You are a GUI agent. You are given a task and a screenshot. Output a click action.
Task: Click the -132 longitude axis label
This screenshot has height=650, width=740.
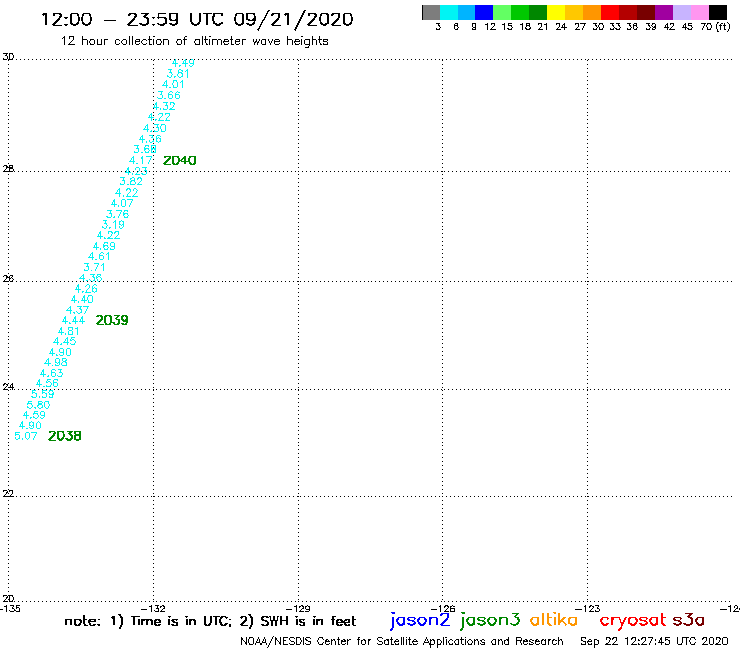pyautogui.click(x=153, y=608)
